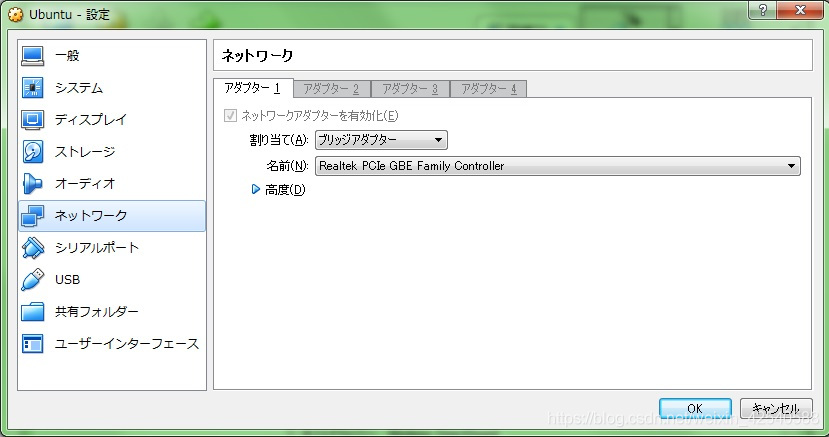
Task: Close the Ubuntu settings dialog
Action: click(x=800, y=10)
